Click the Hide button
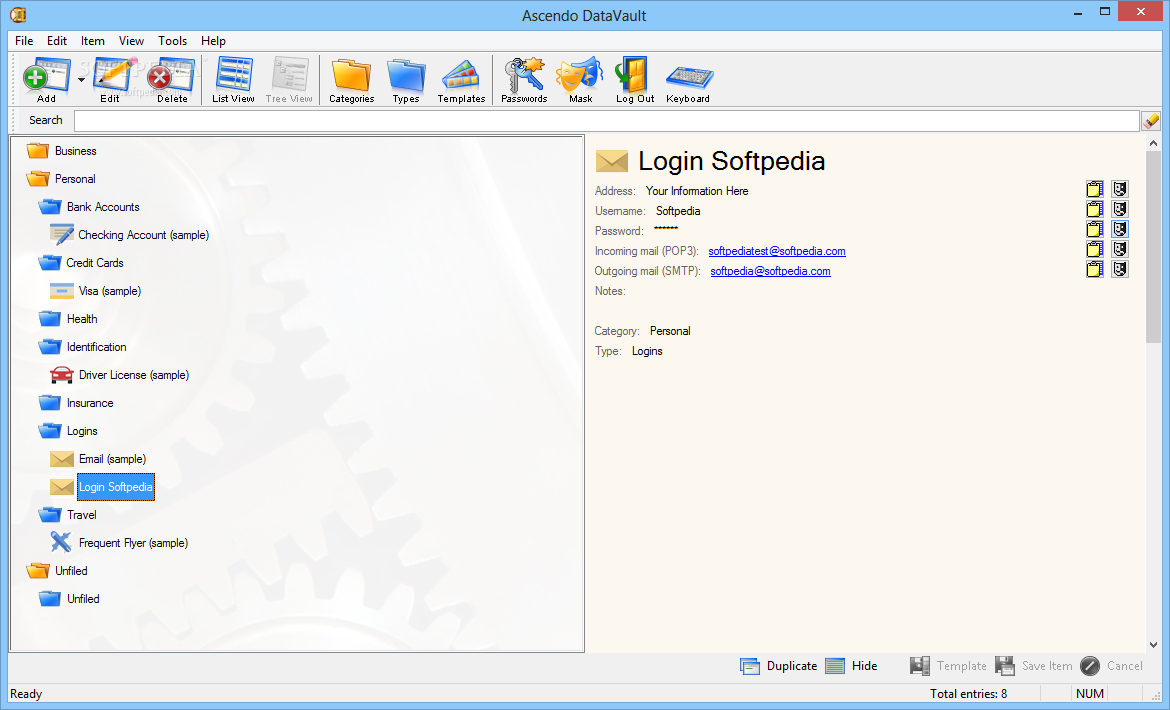Screen dimensions: 1170x710 click(851, 666)
